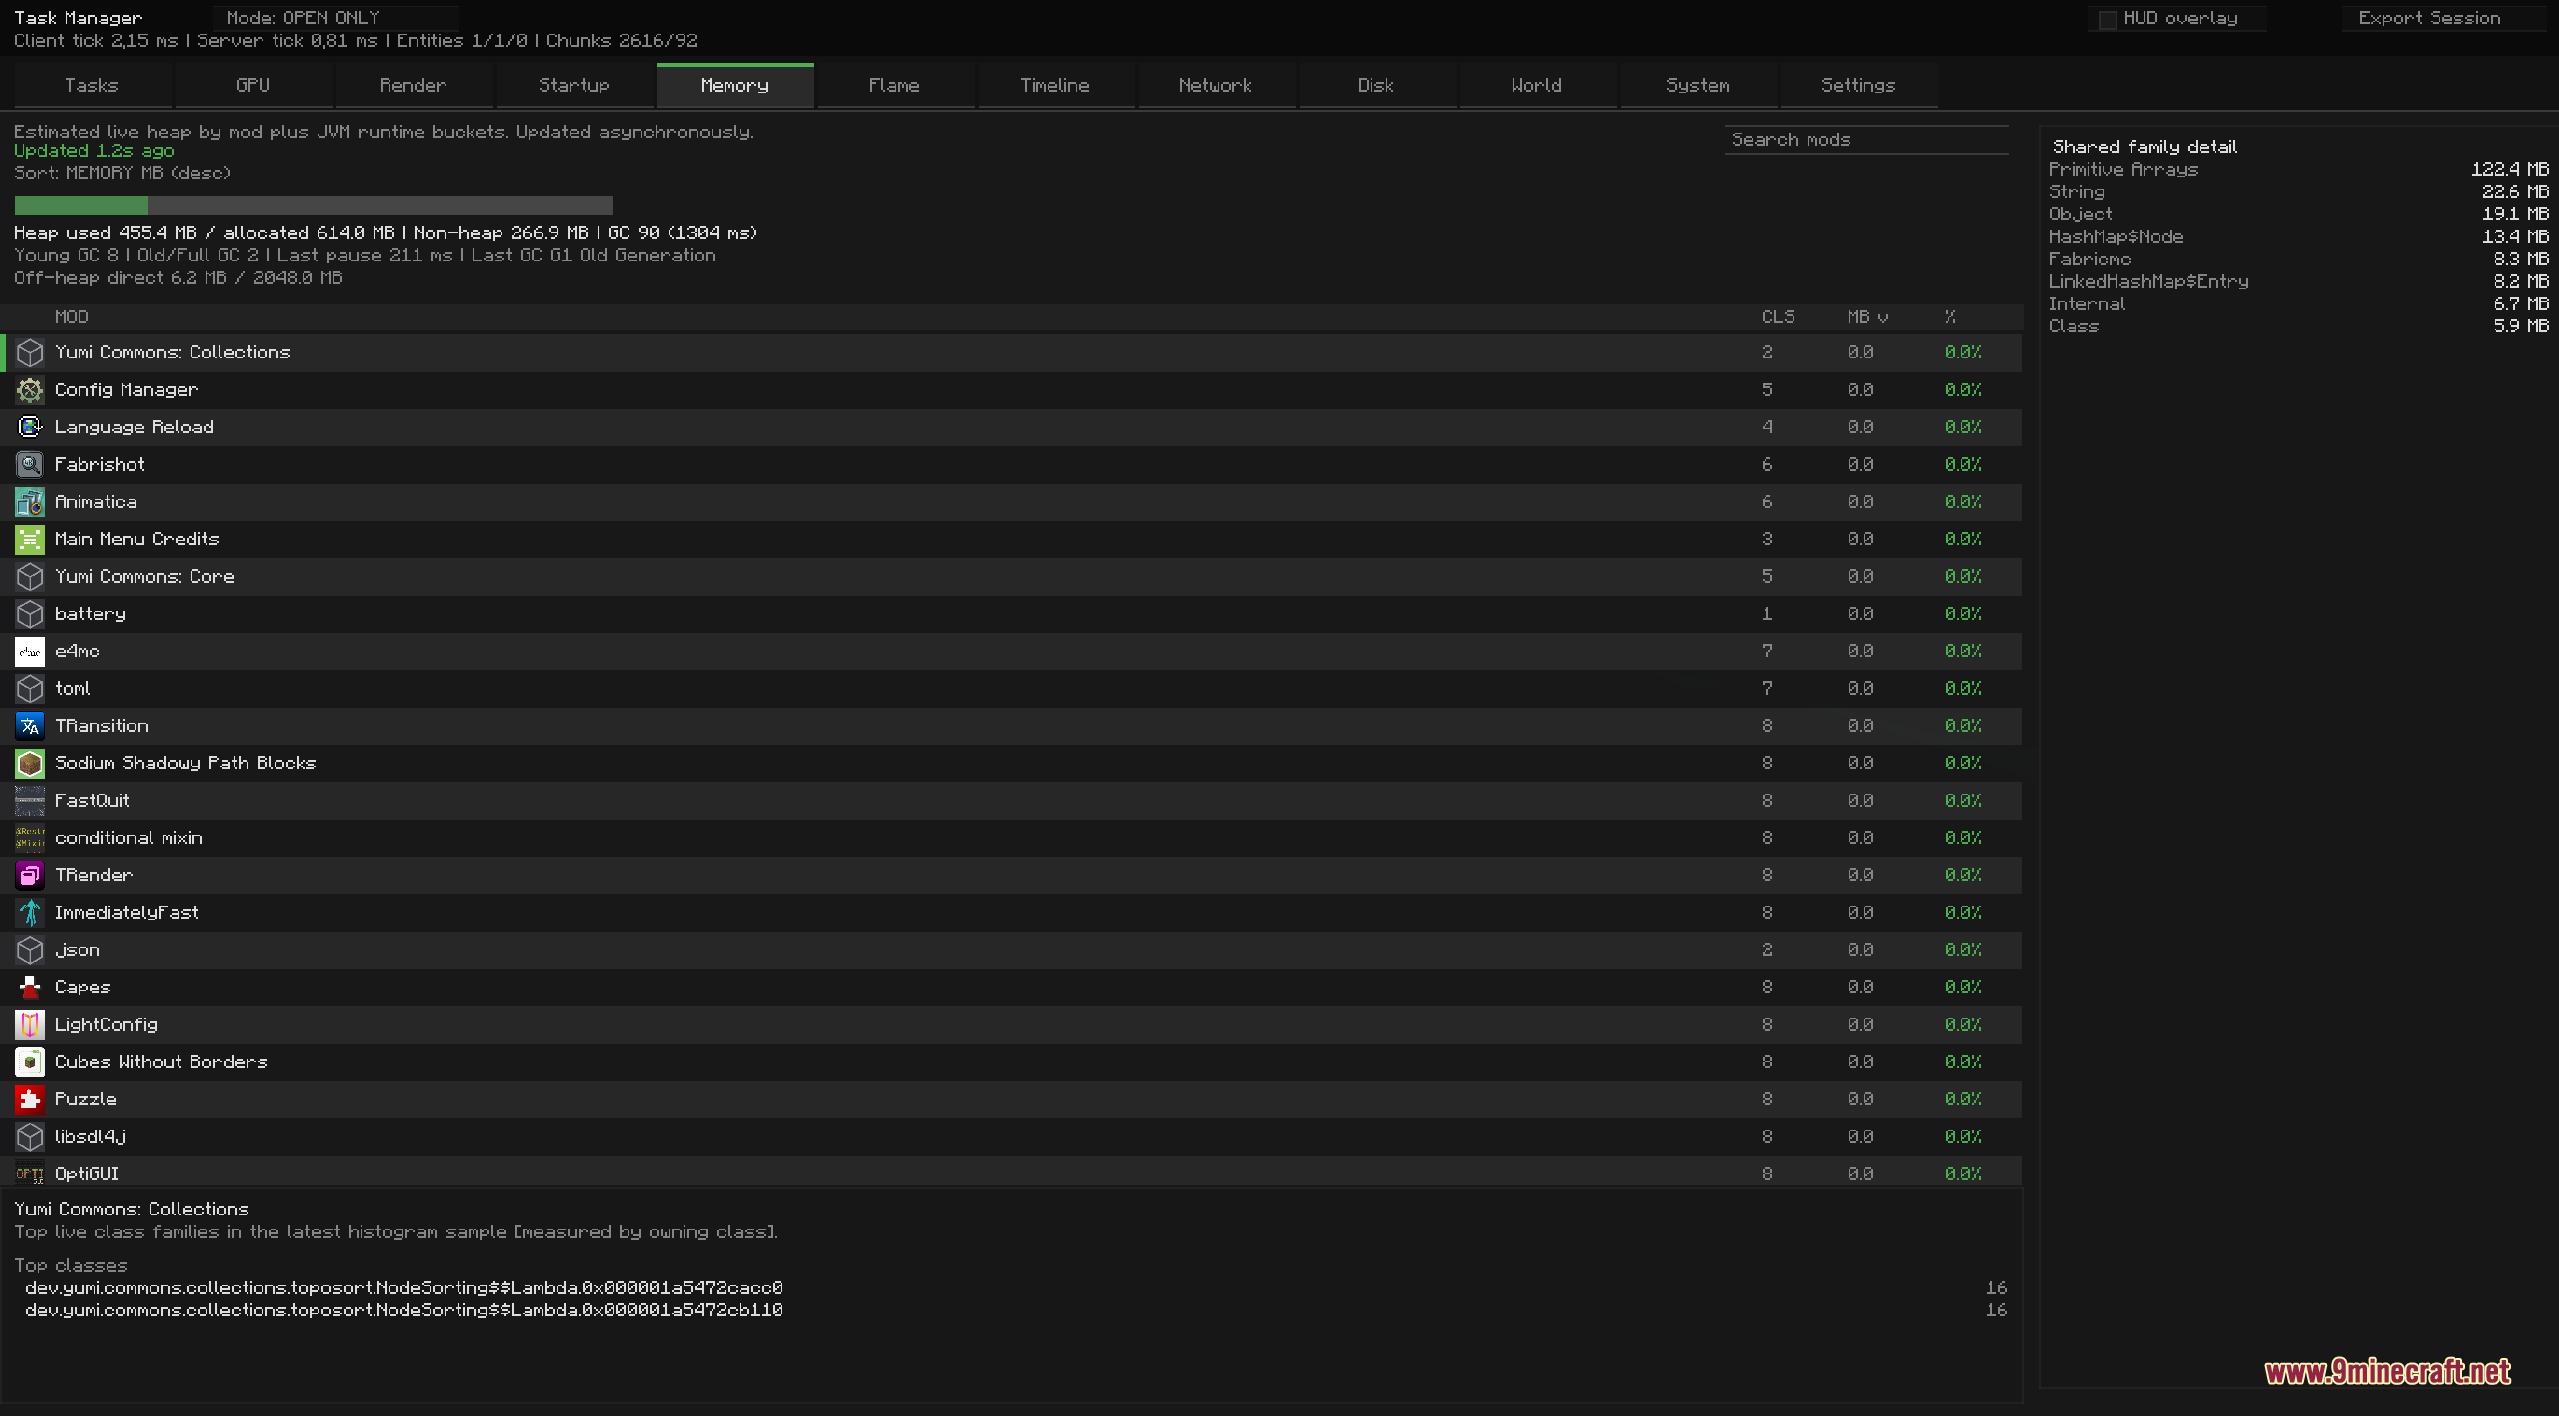Switch to the Disk tab

(x=1376, y=85)
